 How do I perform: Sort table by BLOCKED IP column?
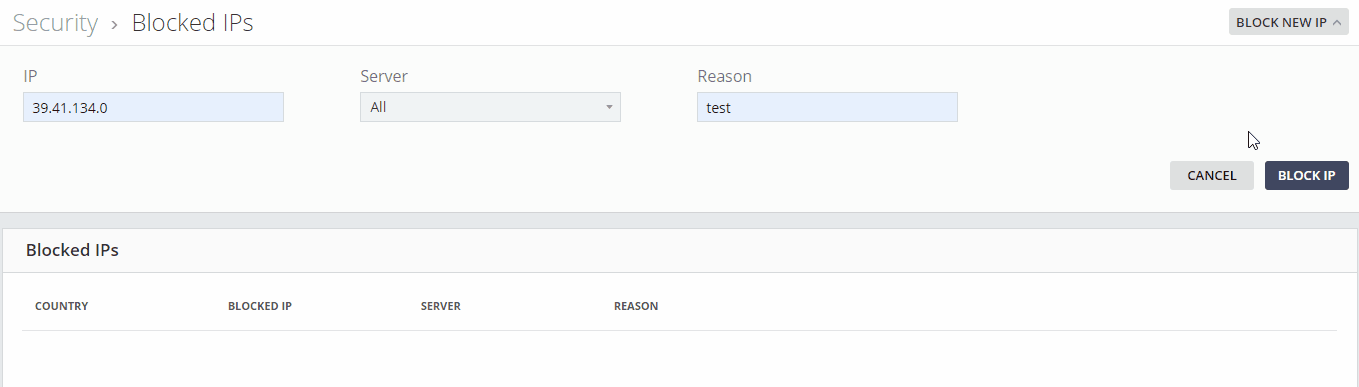tap(260, 306)
